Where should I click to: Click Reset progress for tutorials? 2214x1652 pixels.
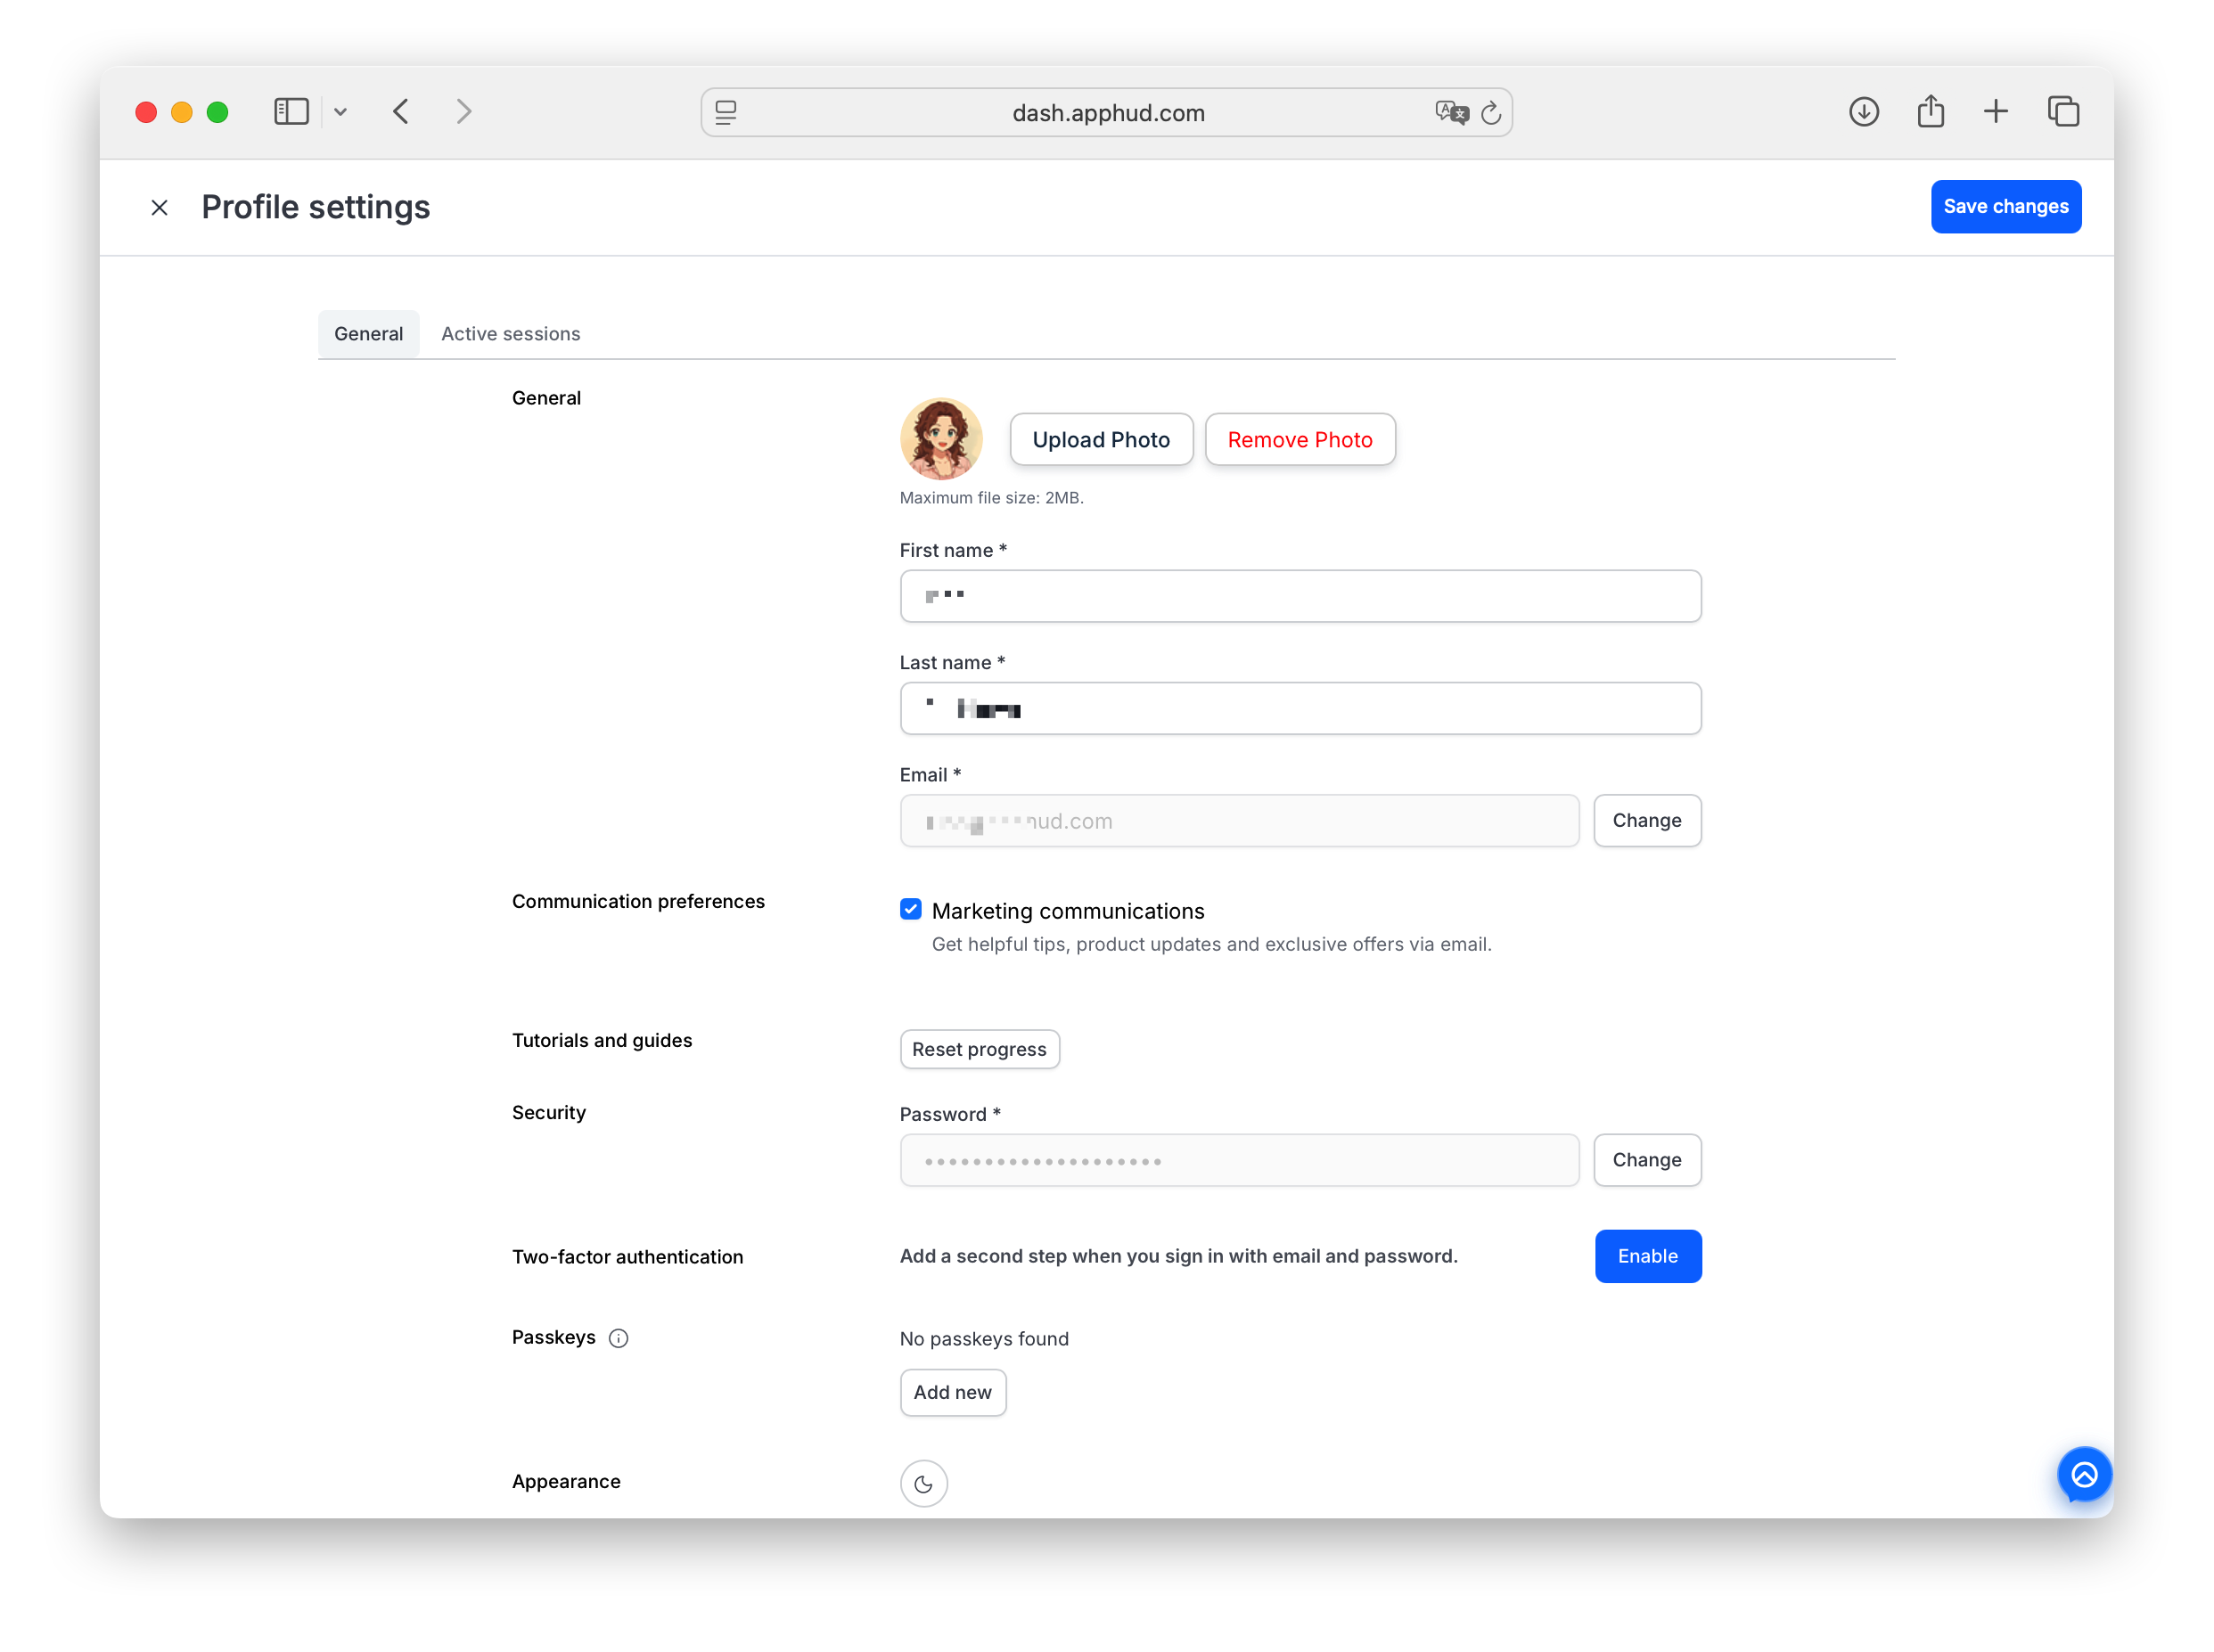[x=979, y=1049]
